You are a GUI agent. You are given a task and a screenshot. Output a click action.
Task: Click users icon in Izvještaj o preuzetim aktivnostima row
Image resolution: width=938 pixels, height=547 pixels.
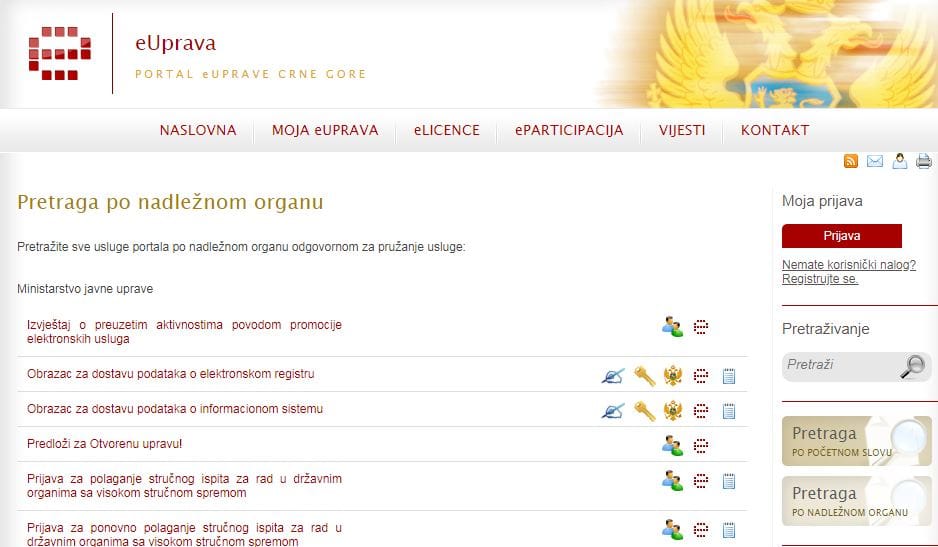672,327
